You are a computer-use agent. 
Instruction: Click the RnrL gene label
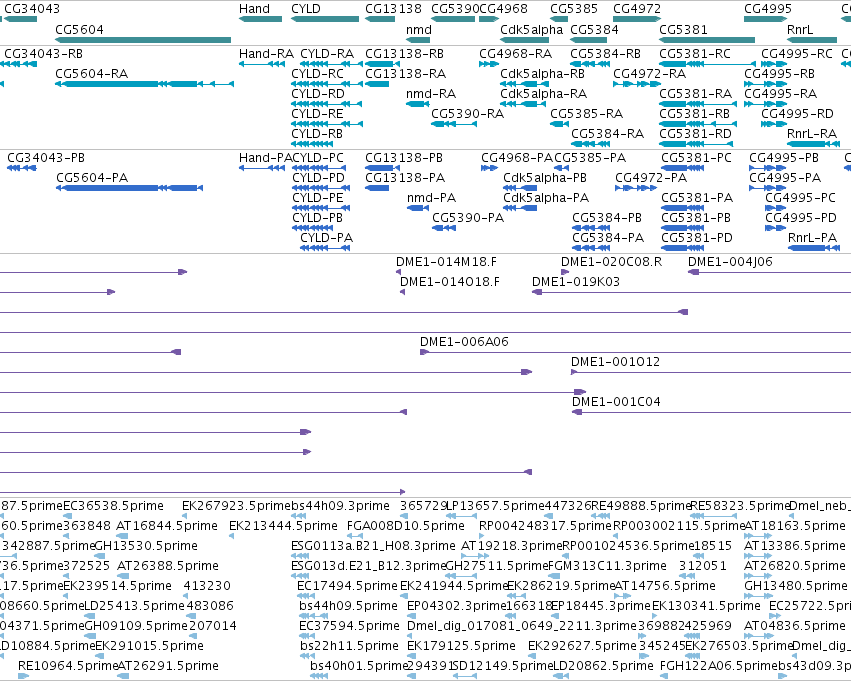pos(800,29)
